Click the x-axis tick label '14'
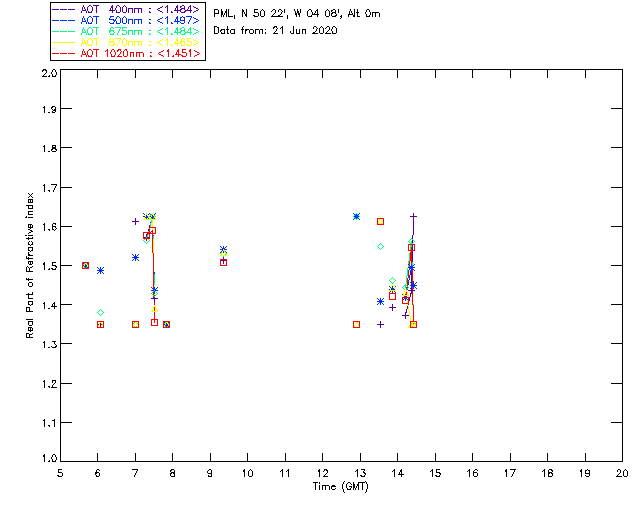 (398, 473)
